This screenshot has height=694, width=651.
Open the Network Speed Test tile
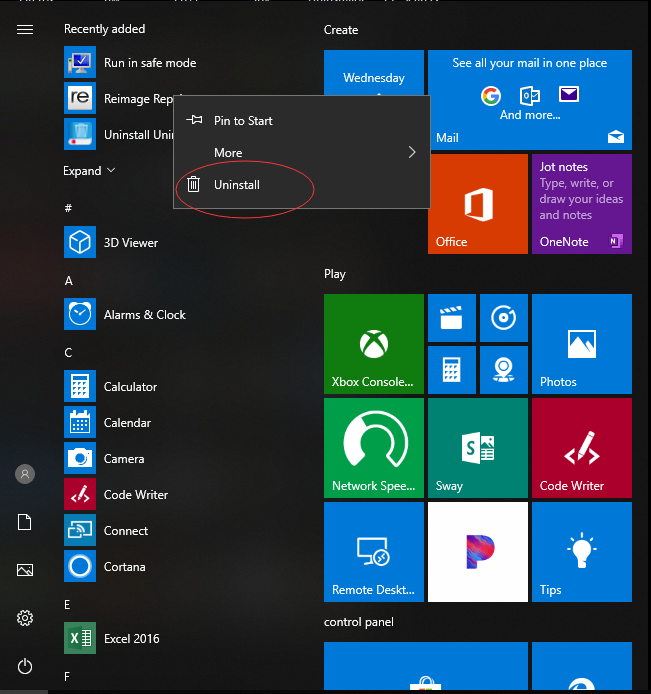pyautogui.click(x=374, y=448)
